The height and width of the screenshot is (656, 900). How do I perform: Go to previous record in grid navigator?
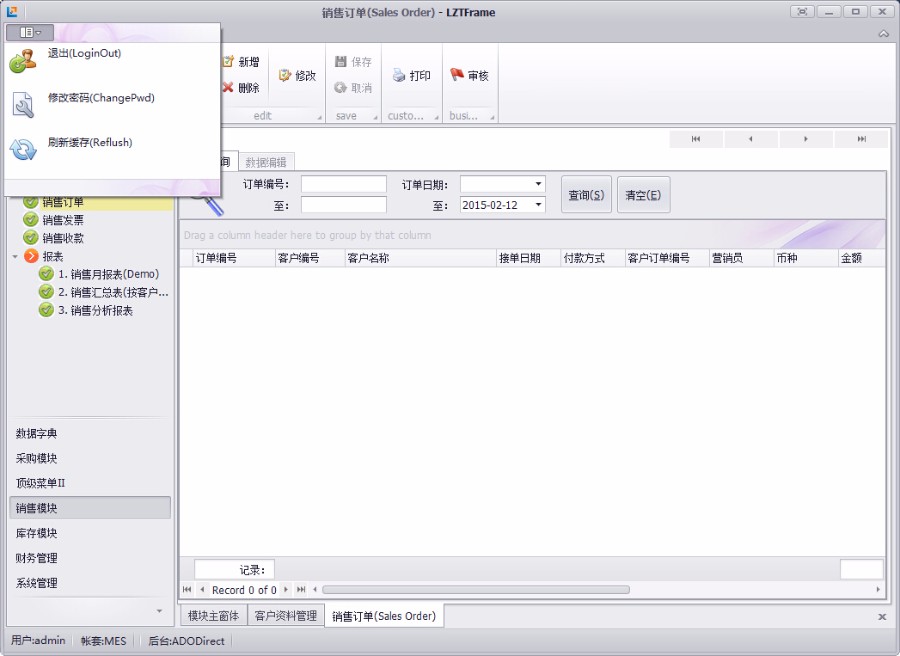tap(202, 589)
